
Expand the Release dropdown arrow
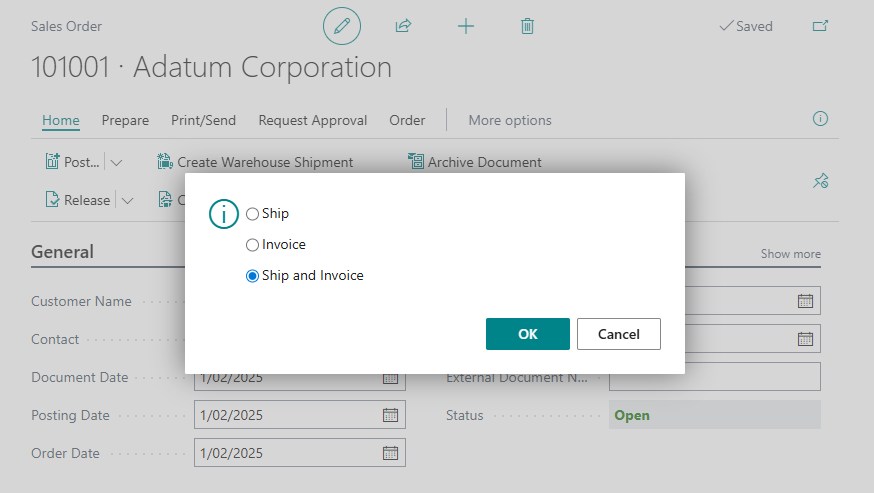[x=128, y=201]
